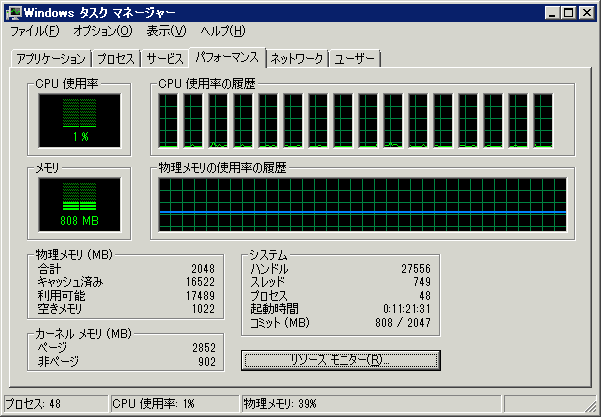
Task: Switch to the アプリケーション tab
Action: 51,59
